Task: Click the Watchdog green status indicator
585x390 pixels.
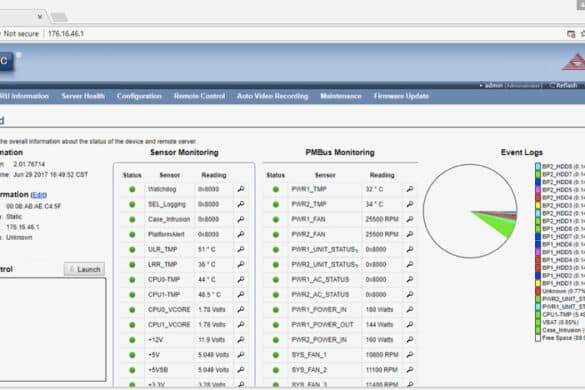Action: (x=132, y=189)
